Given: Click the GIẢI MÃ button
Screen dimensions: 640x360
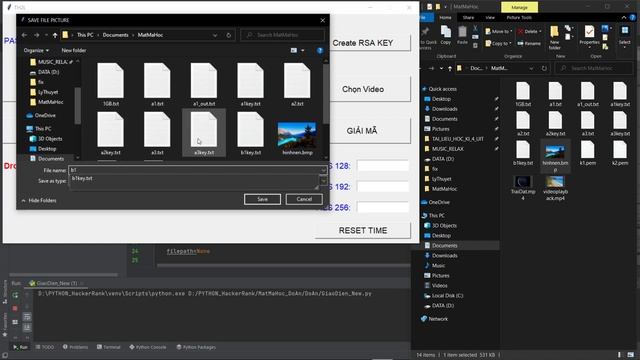Looking at the screenshot, I should pos(363,131).
